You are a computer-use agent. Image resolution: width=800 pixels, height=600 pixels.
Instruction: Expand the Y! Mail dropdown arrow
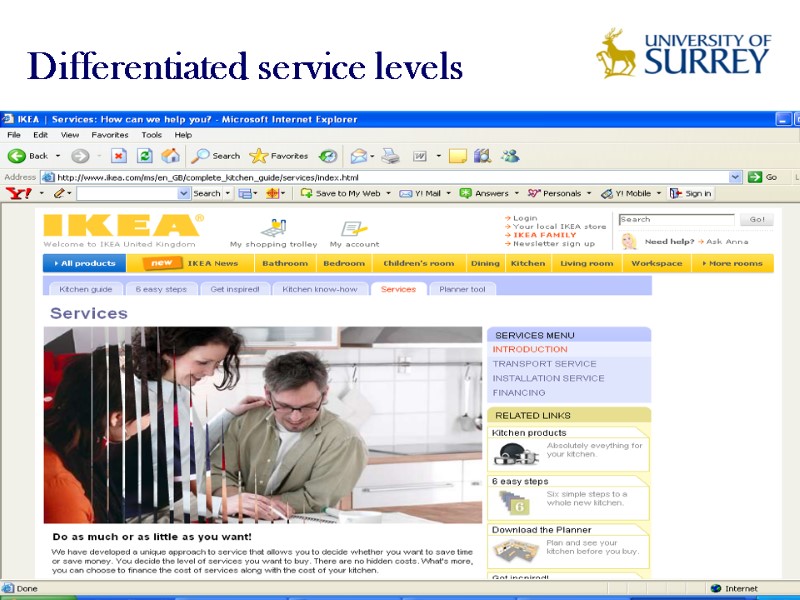[x=448, y=193]
